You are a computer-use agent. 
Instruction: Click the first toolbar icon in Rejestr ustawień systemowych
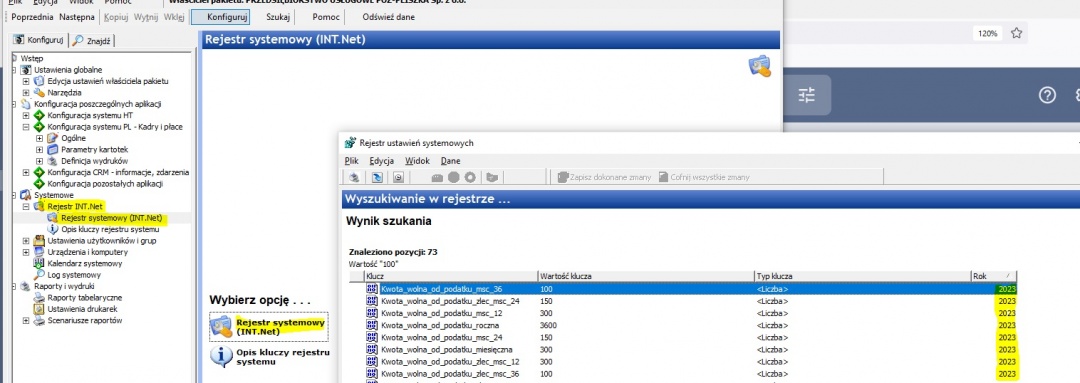pyautogui.click(x=355, y=177)
